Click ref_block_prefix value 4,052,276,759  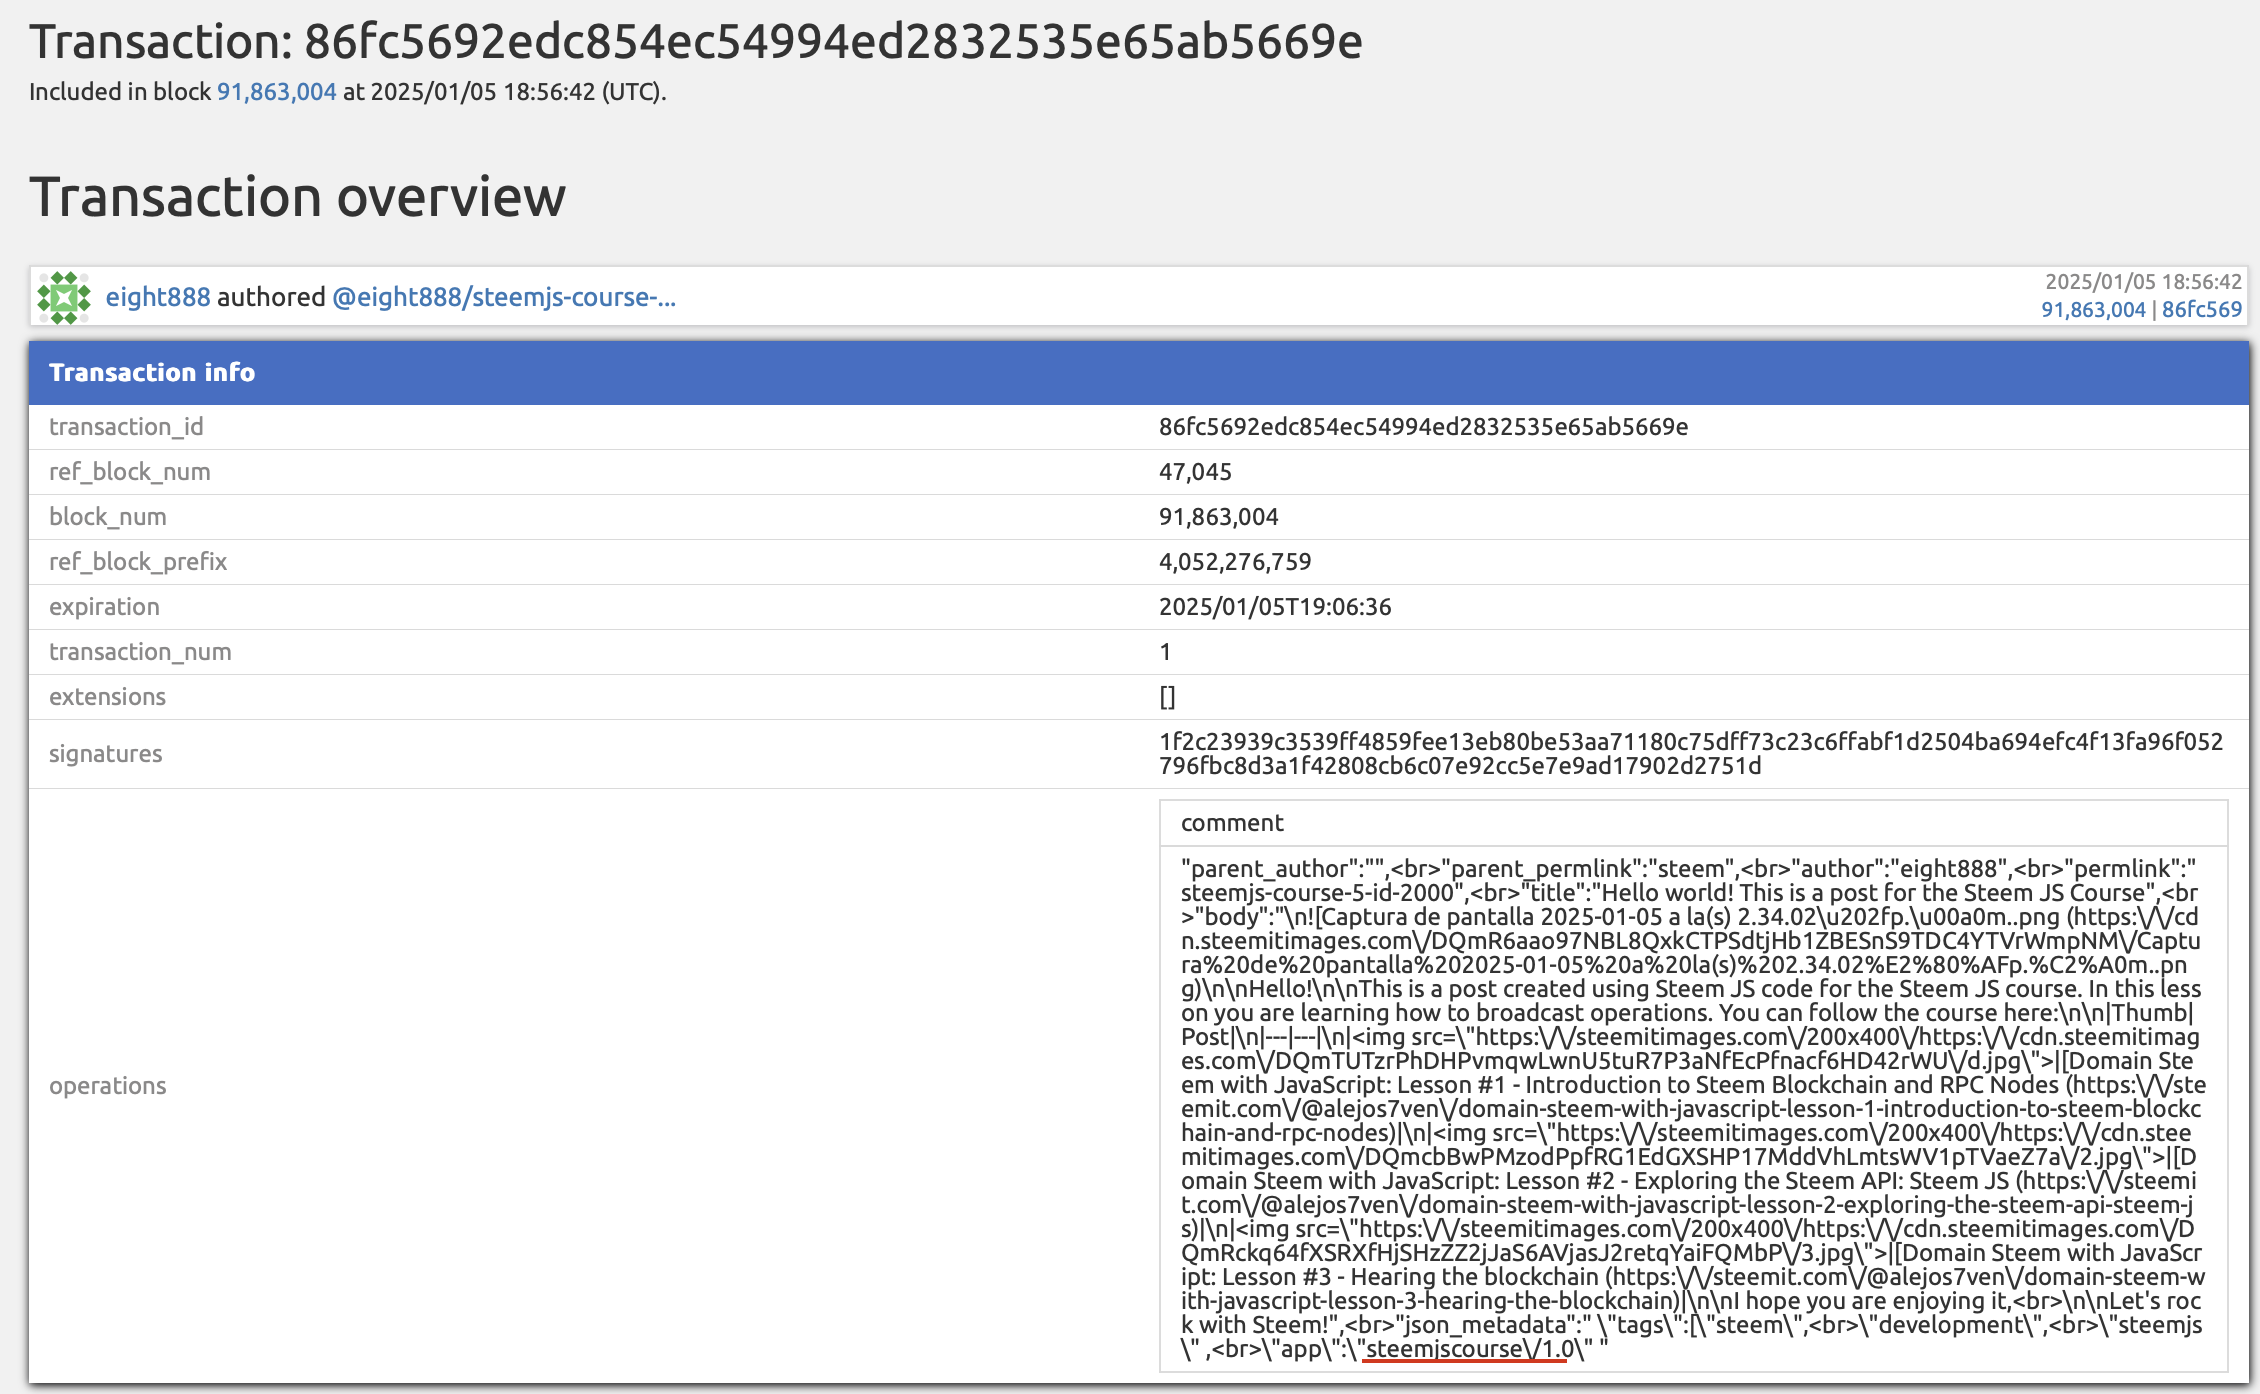pos(1234,562)
